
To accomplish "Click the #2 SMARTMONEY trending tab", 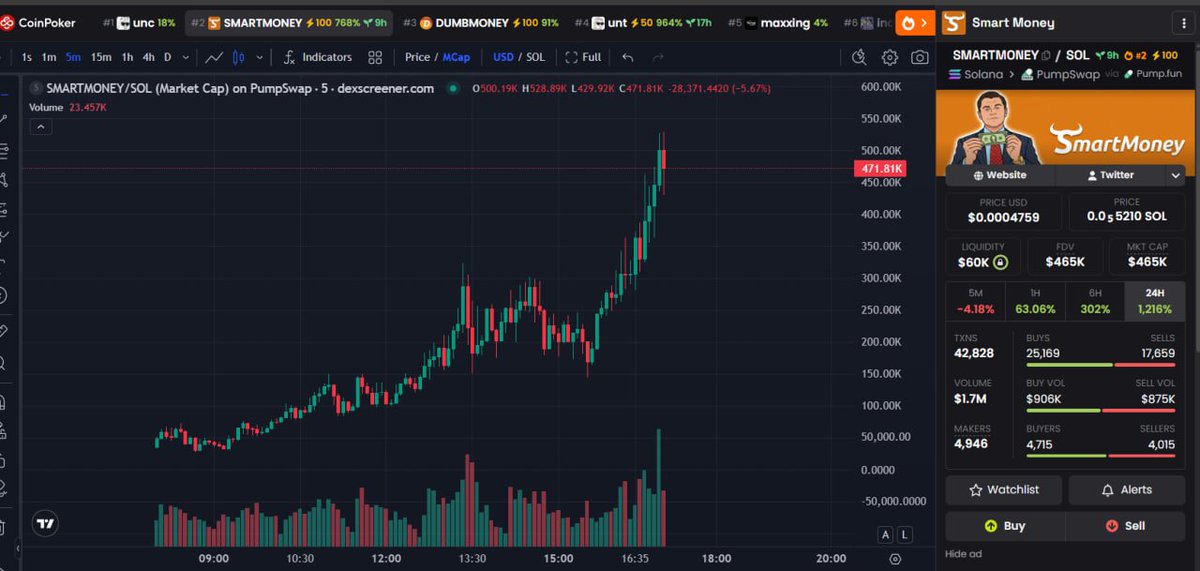I will point(288,22).
